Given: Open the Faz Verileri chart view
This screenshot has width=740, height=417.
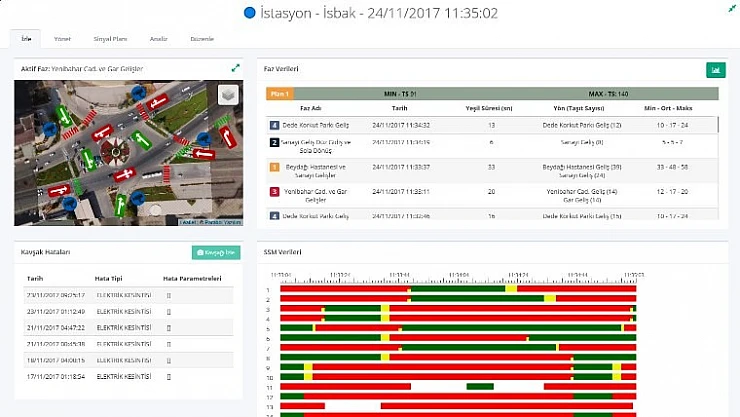Looking at the screenshot, I should [x=715, y=70].
